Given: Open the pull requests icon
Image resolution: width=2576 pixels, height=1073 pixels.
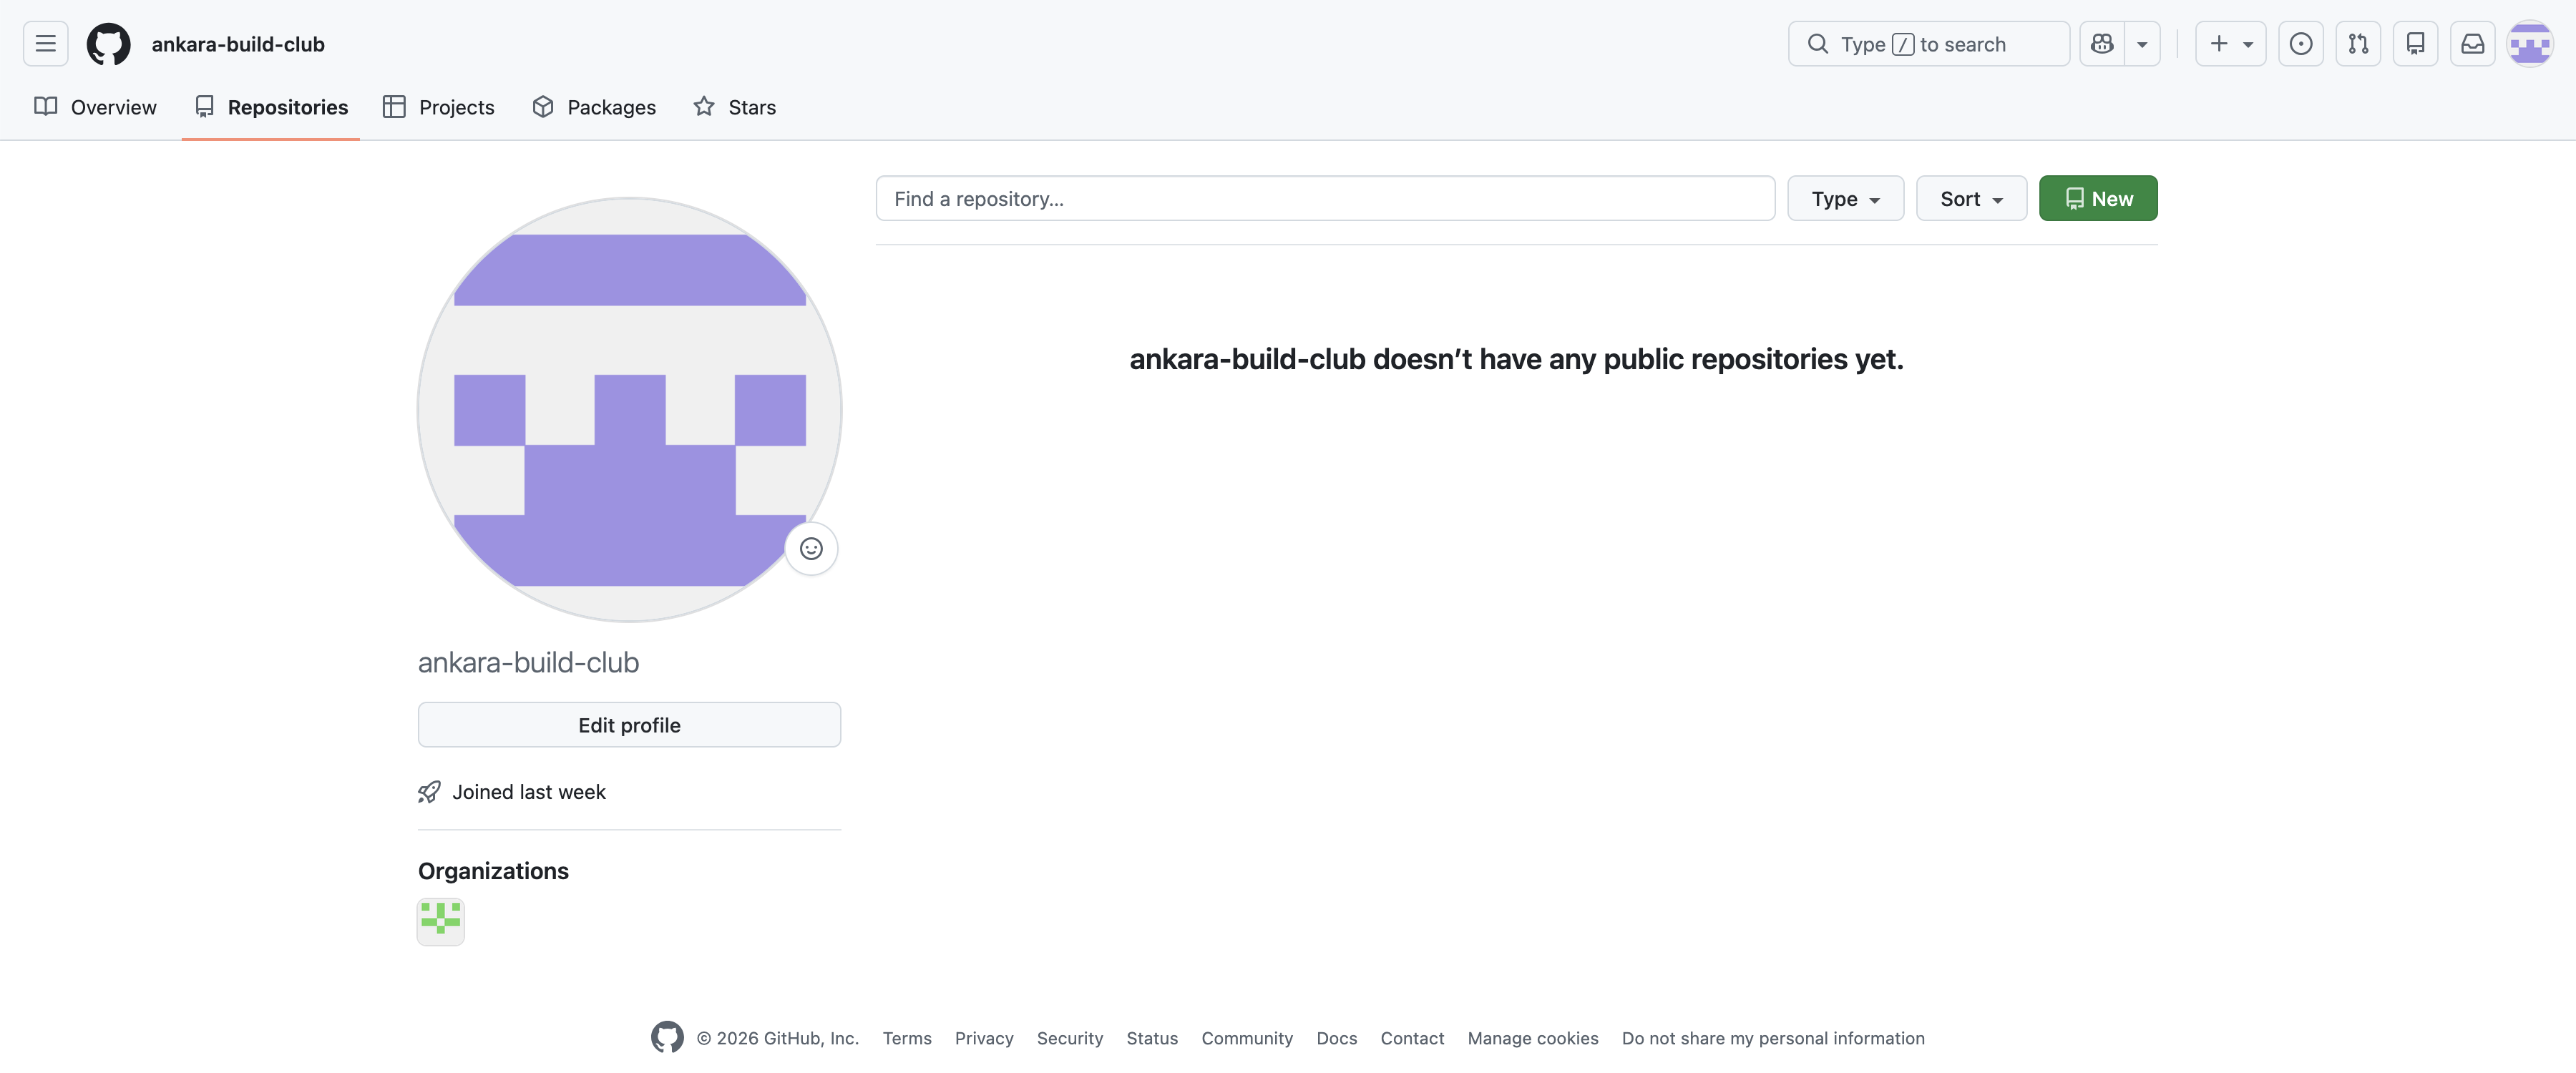Looking at the screenshot, I should (2358, 43).
